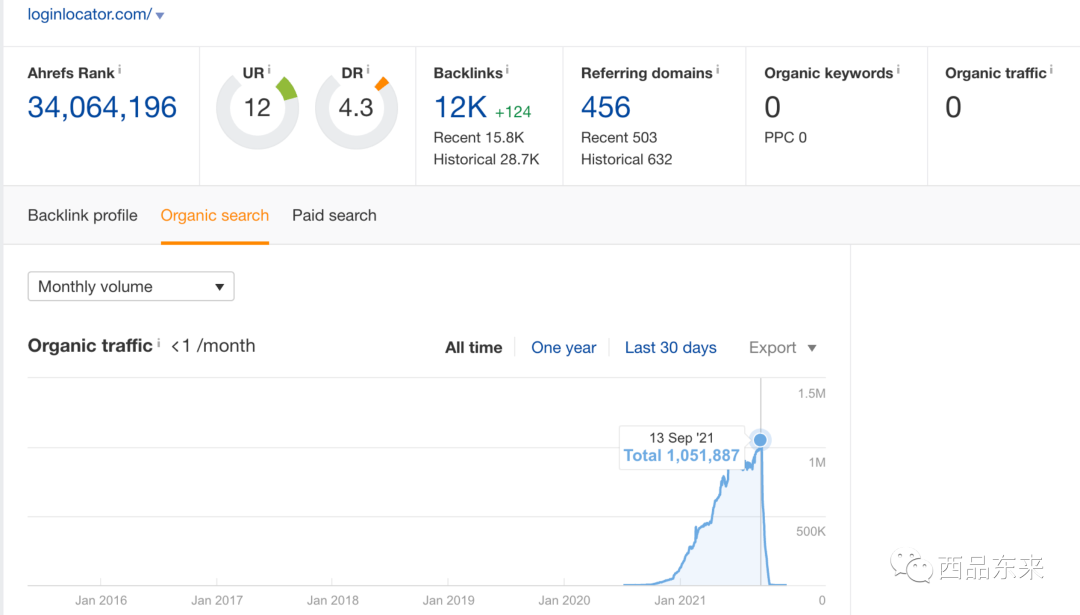Click the Historical 632 referring domains text

(x=626, y=159)
